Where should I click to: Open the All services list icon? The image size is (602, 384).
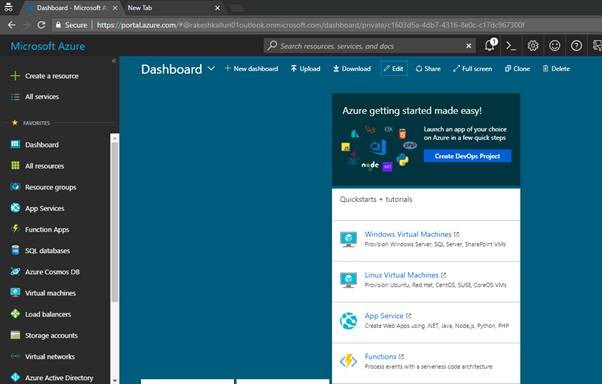pyautogui.click(x=15, y=97)
